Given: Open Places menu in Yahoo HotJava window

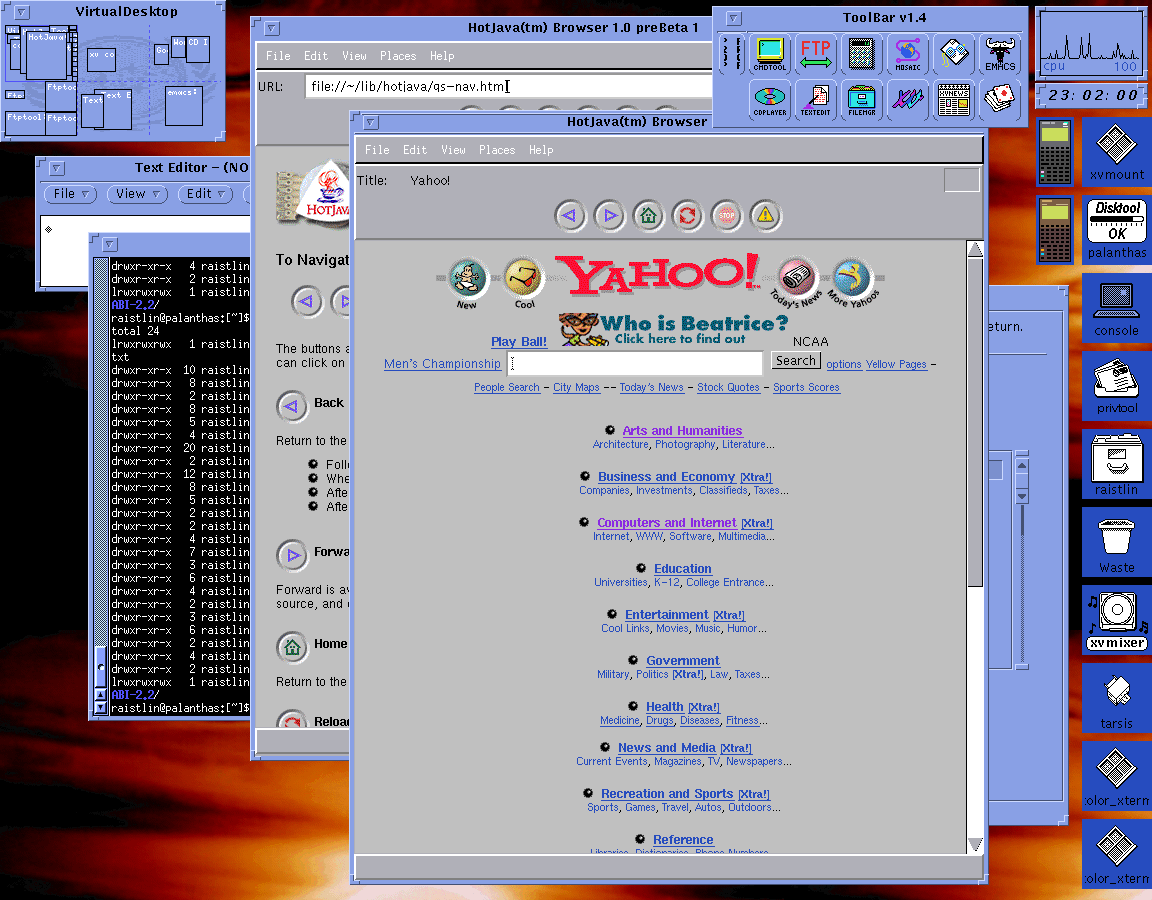Looking at the screenshot, I should click(497, 150).
